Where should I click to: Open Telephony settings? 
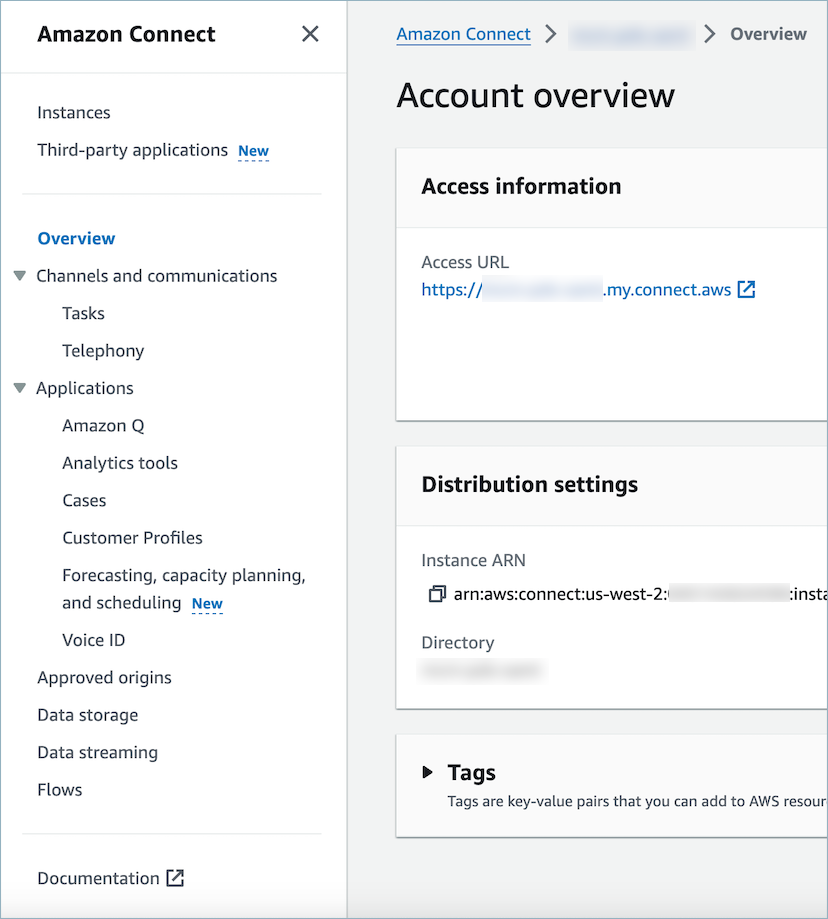(103, 350)
